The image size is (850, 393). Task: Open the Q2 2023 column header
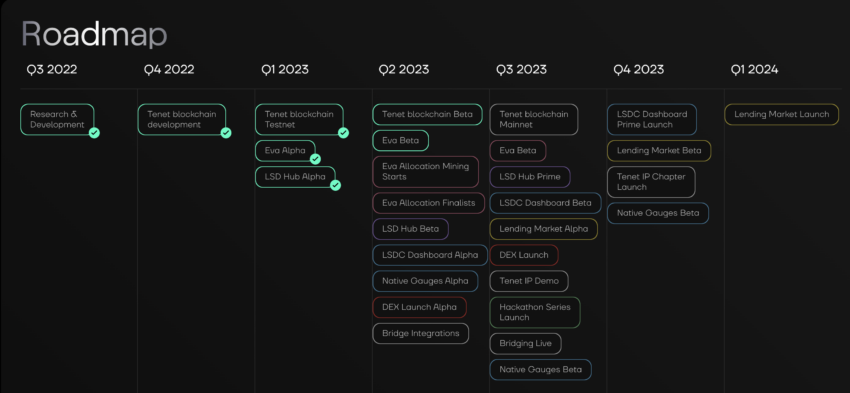click(404, 69)
